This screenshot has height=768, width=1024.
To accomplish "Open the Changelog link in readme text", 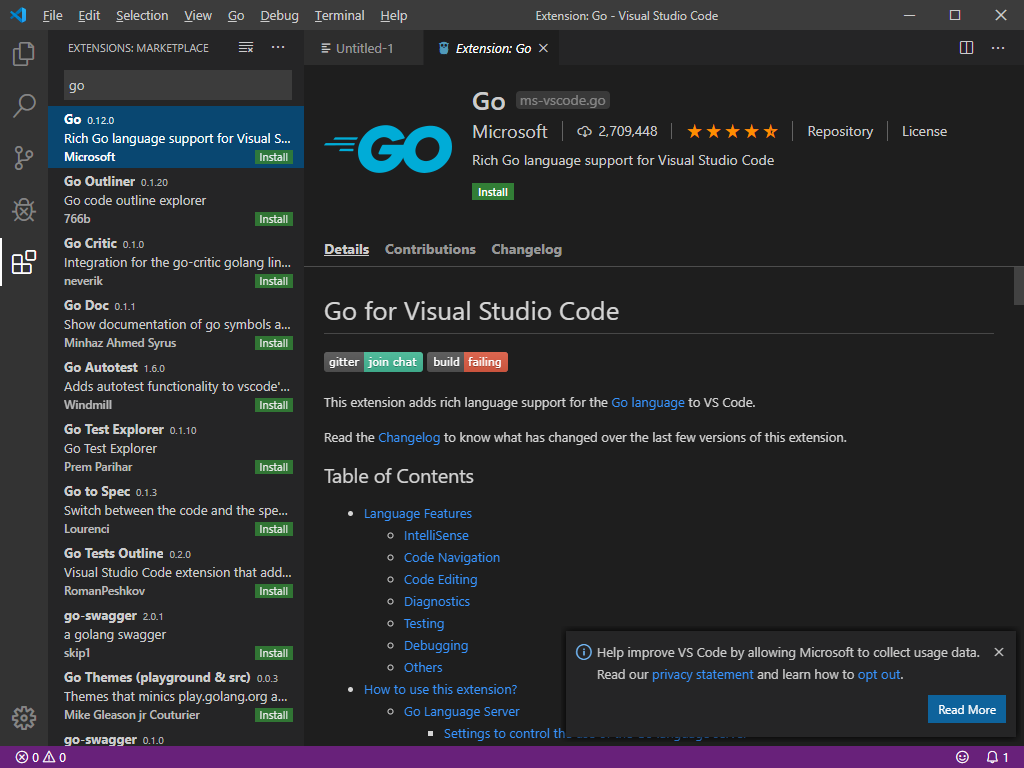I will [409, 438].
